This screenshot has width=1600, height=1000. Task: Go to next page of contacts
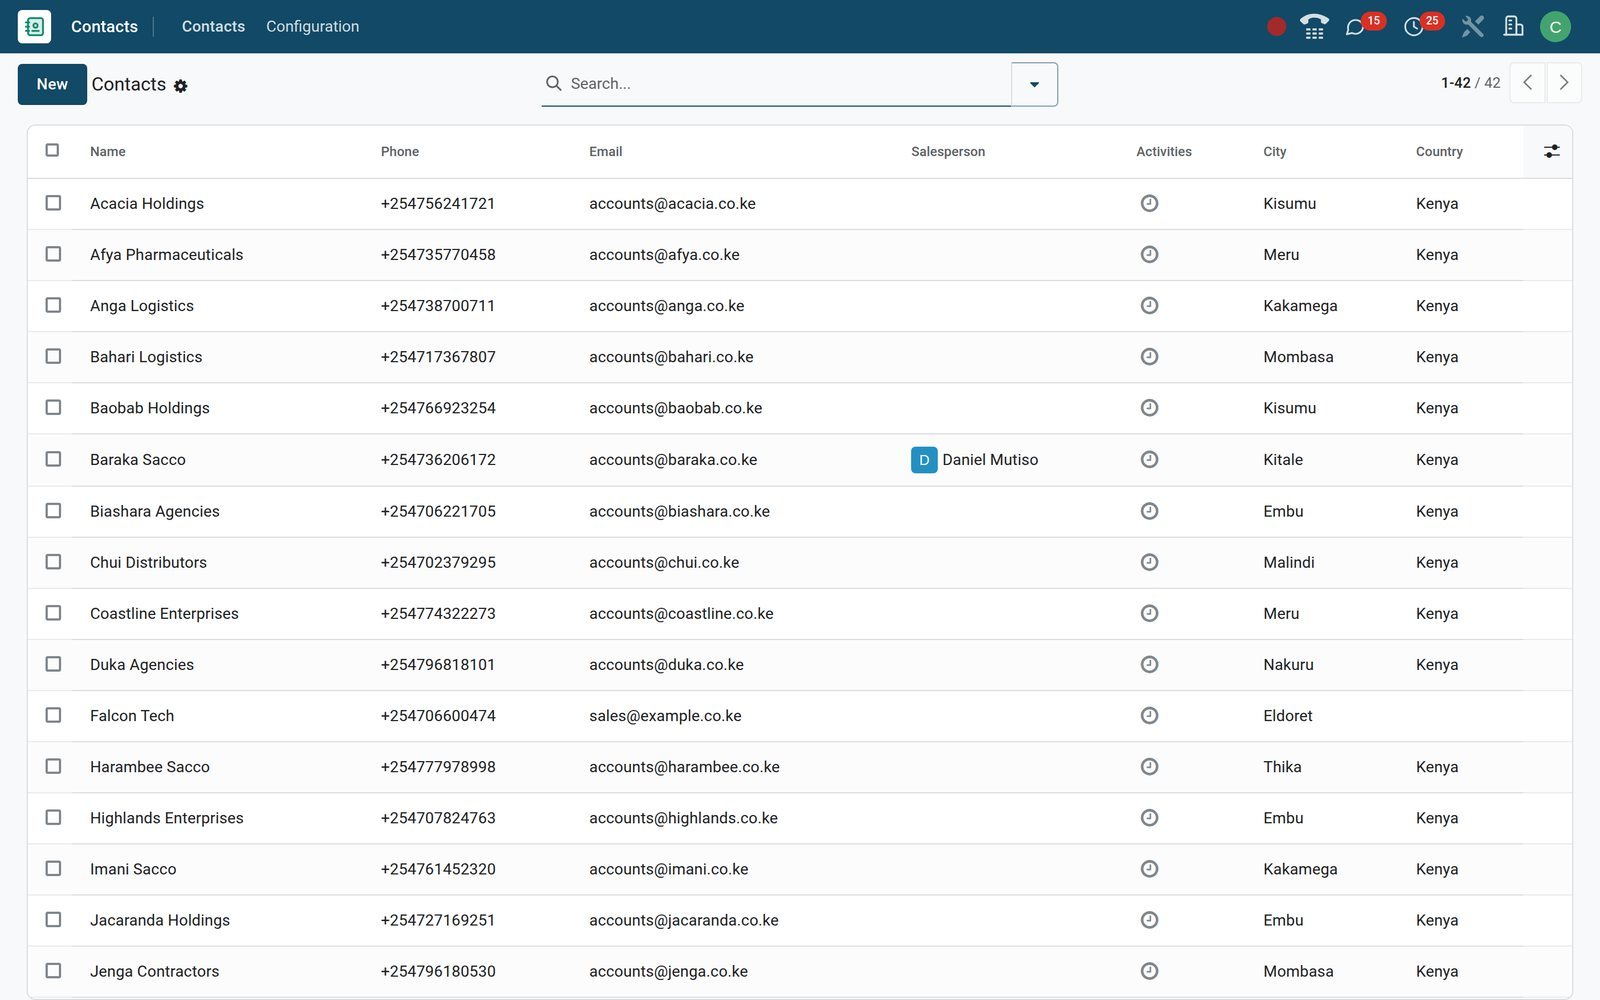pyautogui.click(x=1564, y=83)
